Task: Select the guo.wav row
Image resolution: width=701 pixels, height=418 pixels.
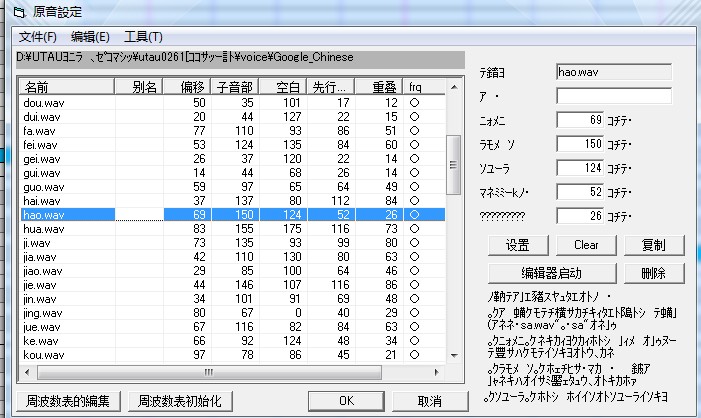Action: pos(232,187)
